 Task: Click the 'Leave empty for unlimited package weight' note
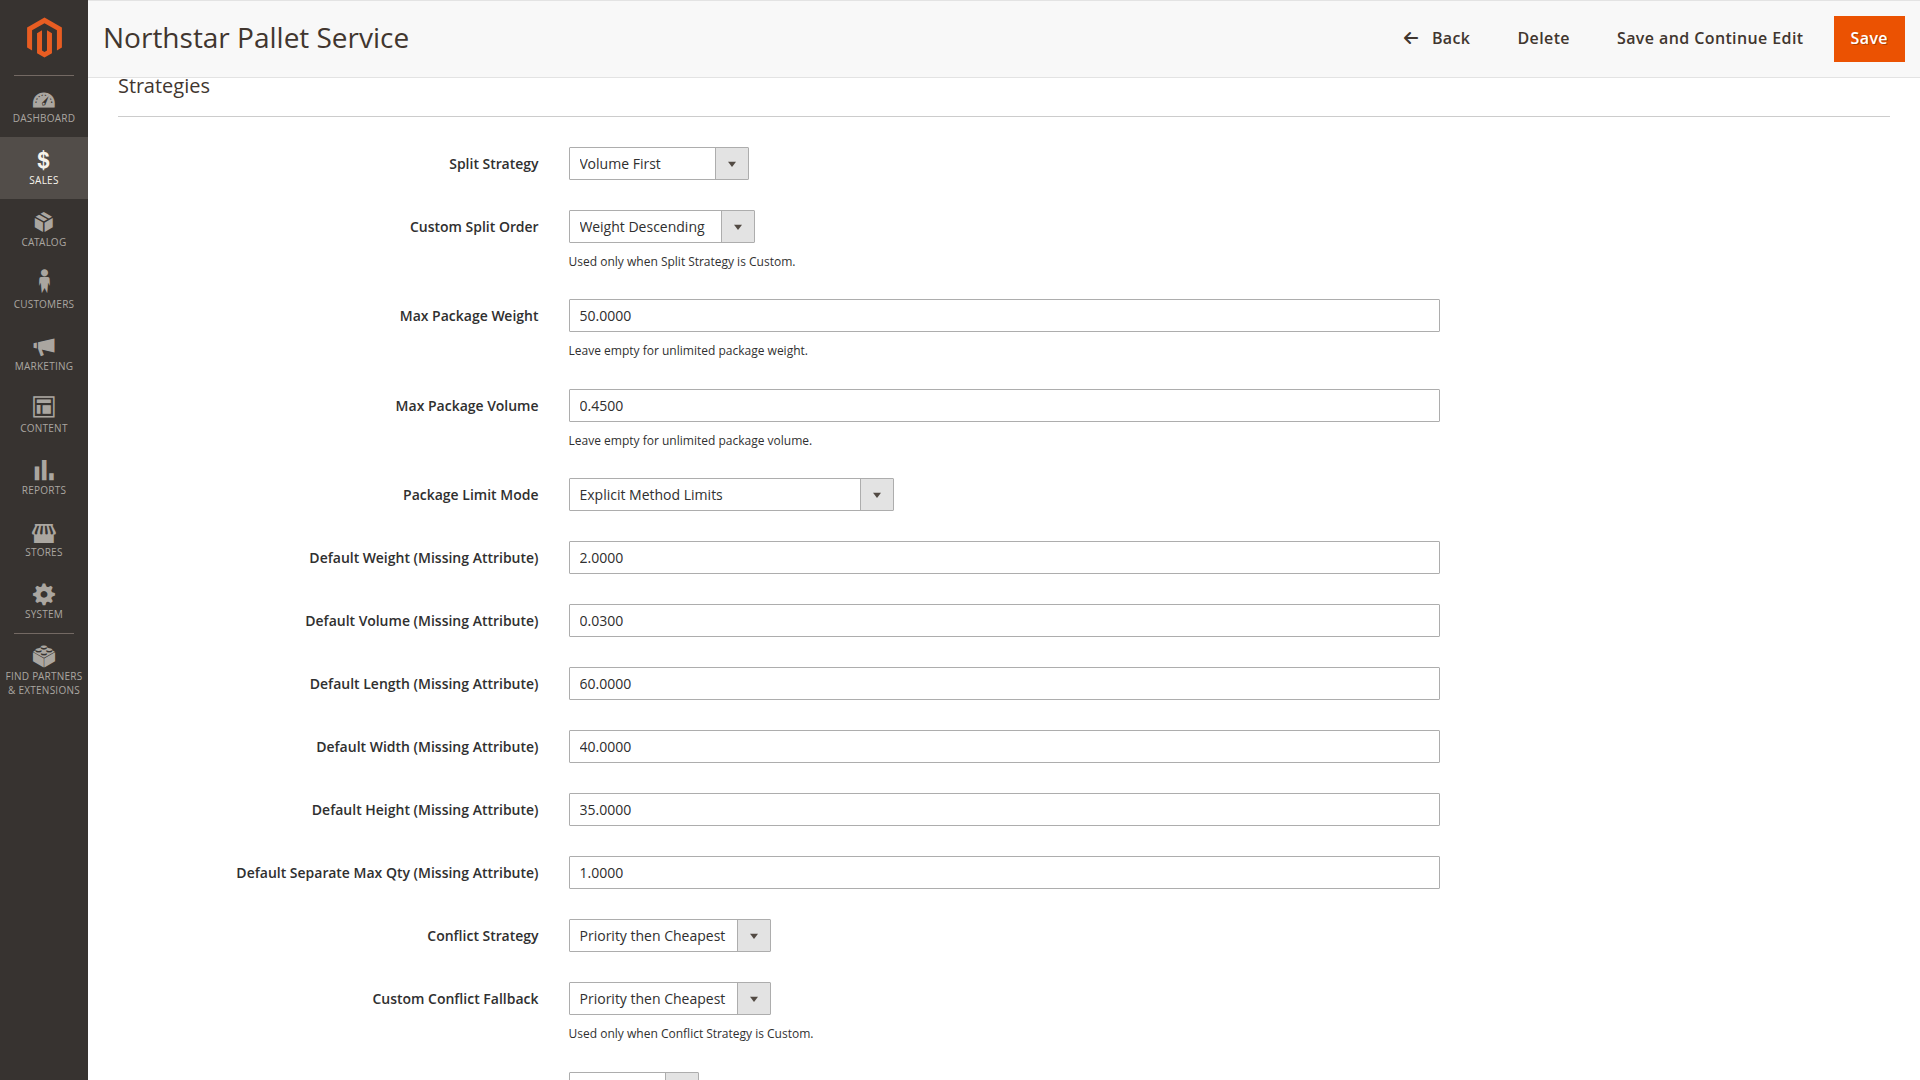[688, 351]
